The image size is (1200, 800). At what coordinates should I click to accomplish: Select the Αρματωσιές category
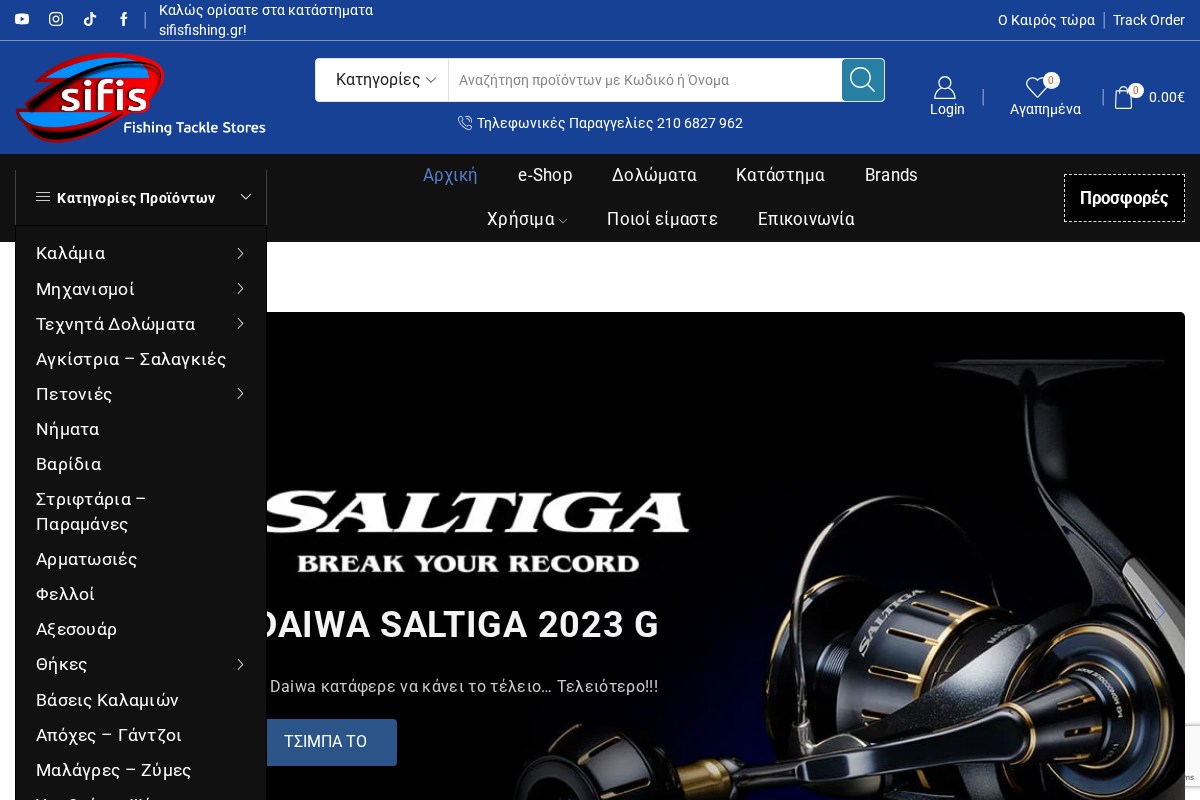(87, 559)
